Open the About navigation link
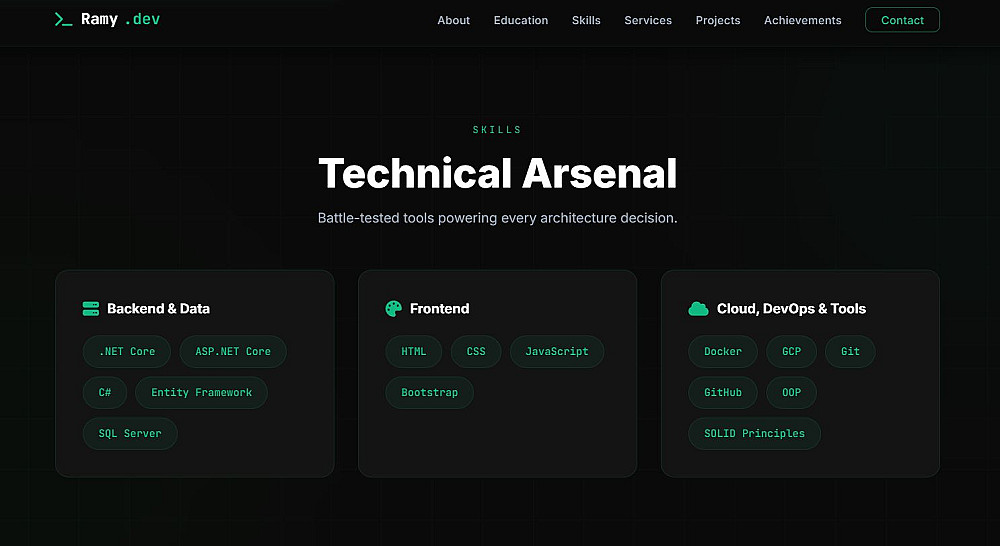This screenshot has width=1000, height=546. pos(453,20)
